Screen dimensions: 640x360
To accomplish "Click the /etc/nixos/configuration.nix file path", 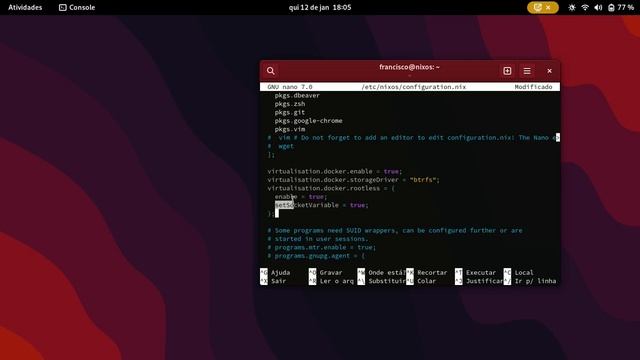I will pos(413,87).
